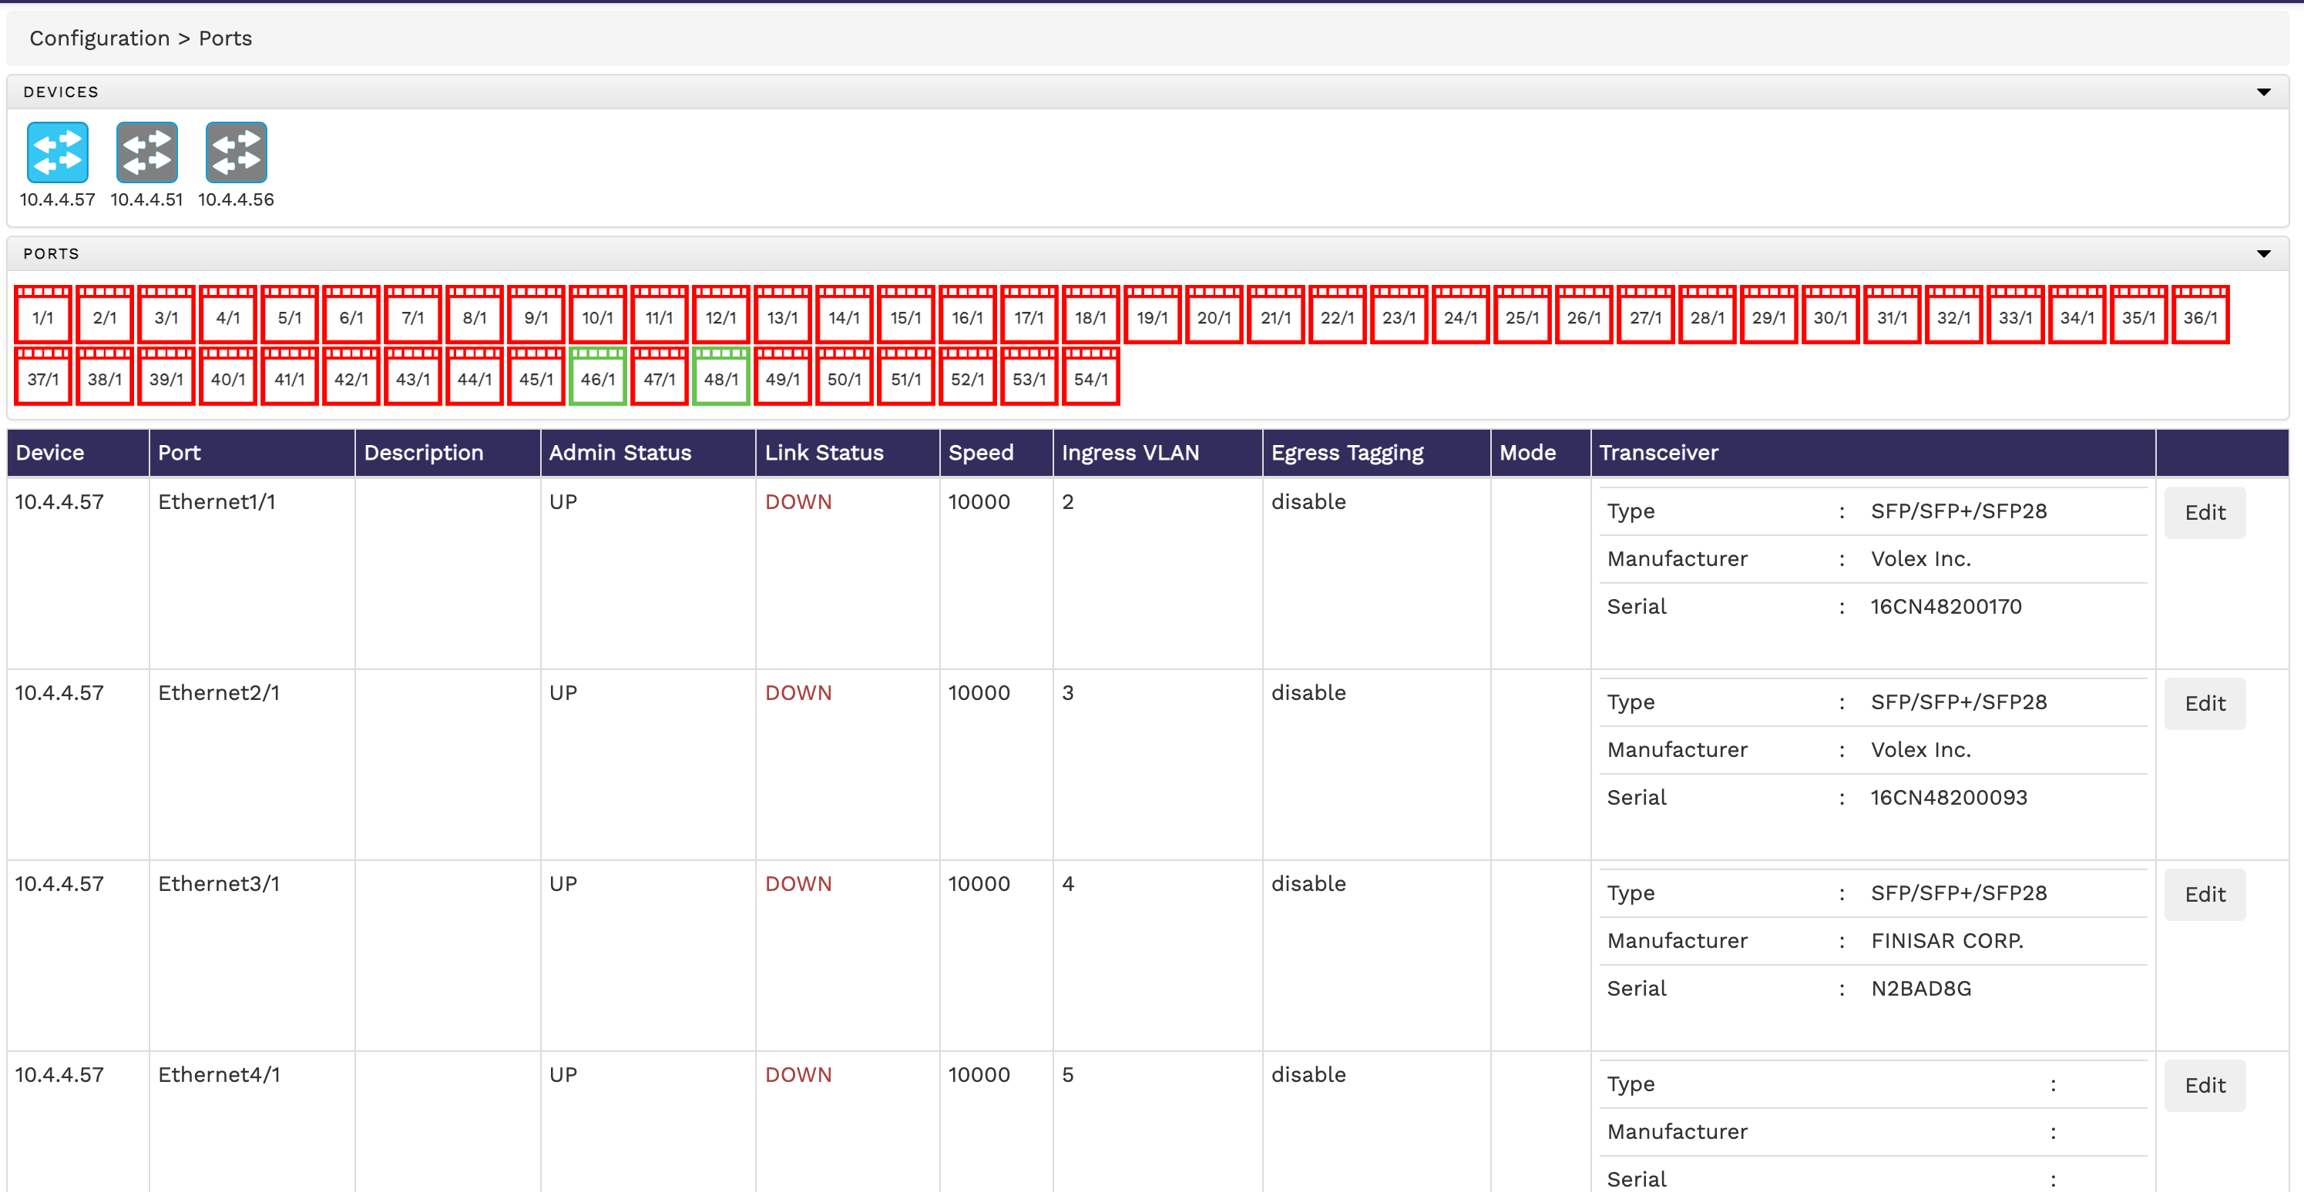Click the Admin Status column header
Viewport: 2304px width, 1192px height.
[620, 453]
